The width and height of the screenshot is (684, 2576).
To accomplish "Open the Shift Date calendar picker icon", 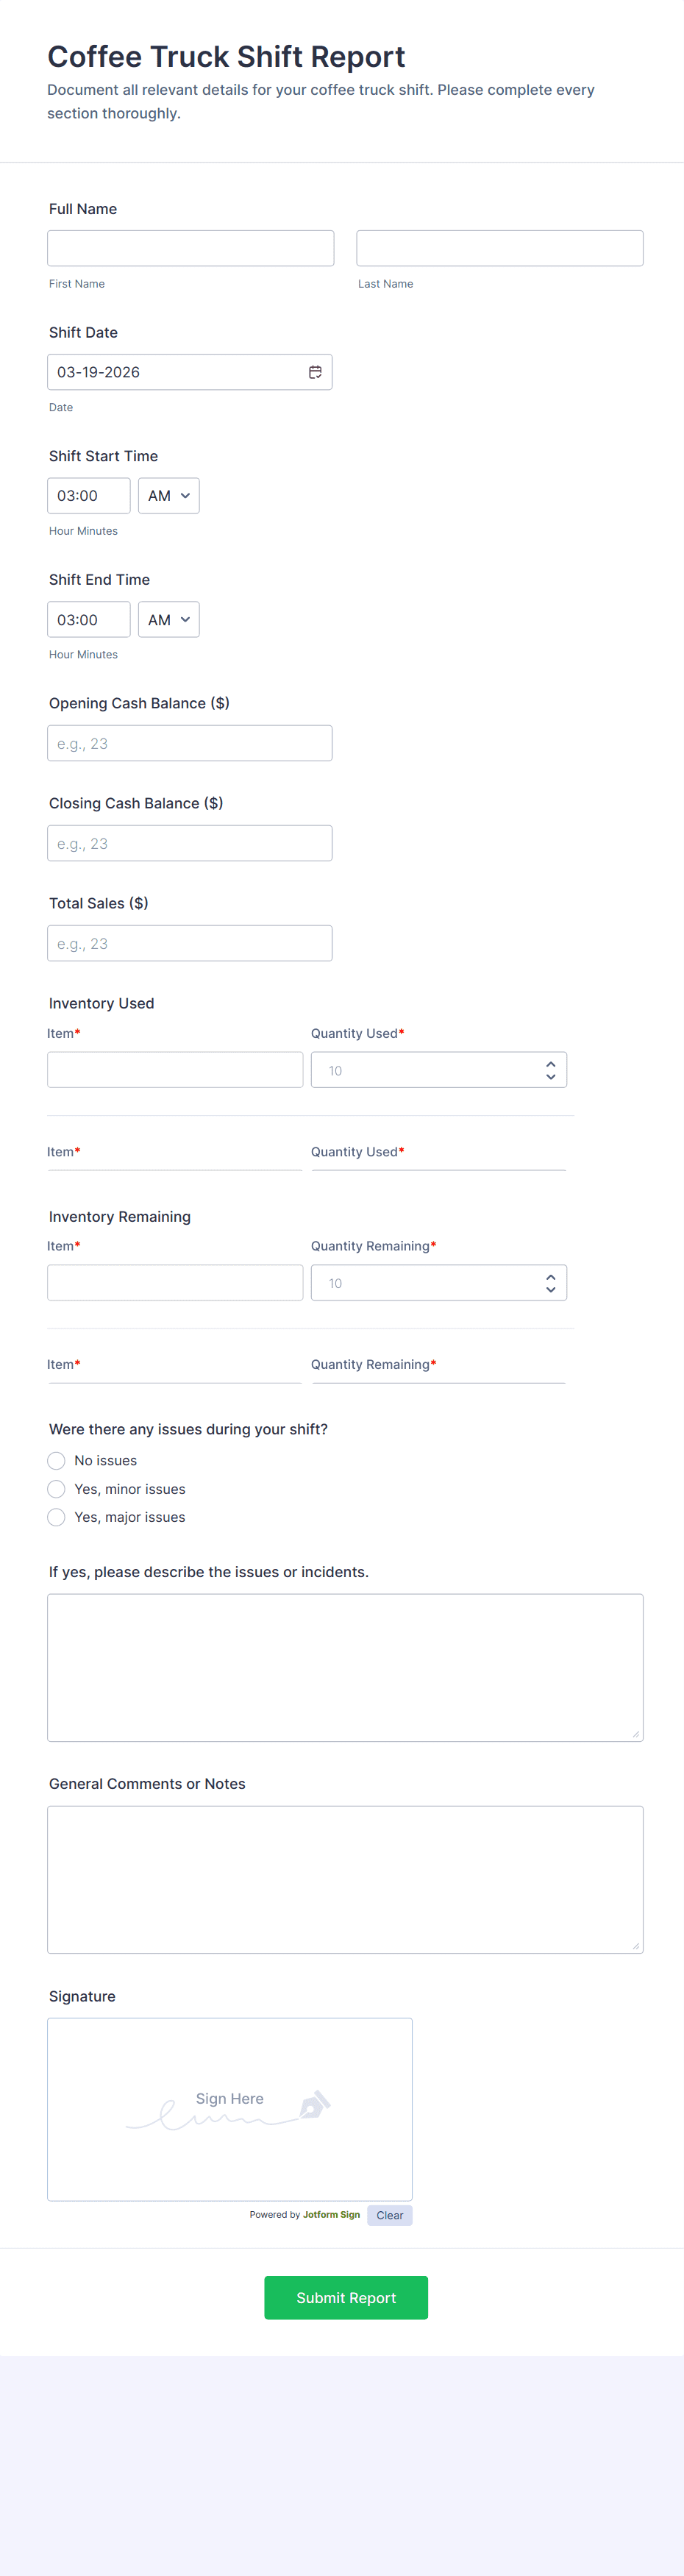I will (x=315, y=372).
